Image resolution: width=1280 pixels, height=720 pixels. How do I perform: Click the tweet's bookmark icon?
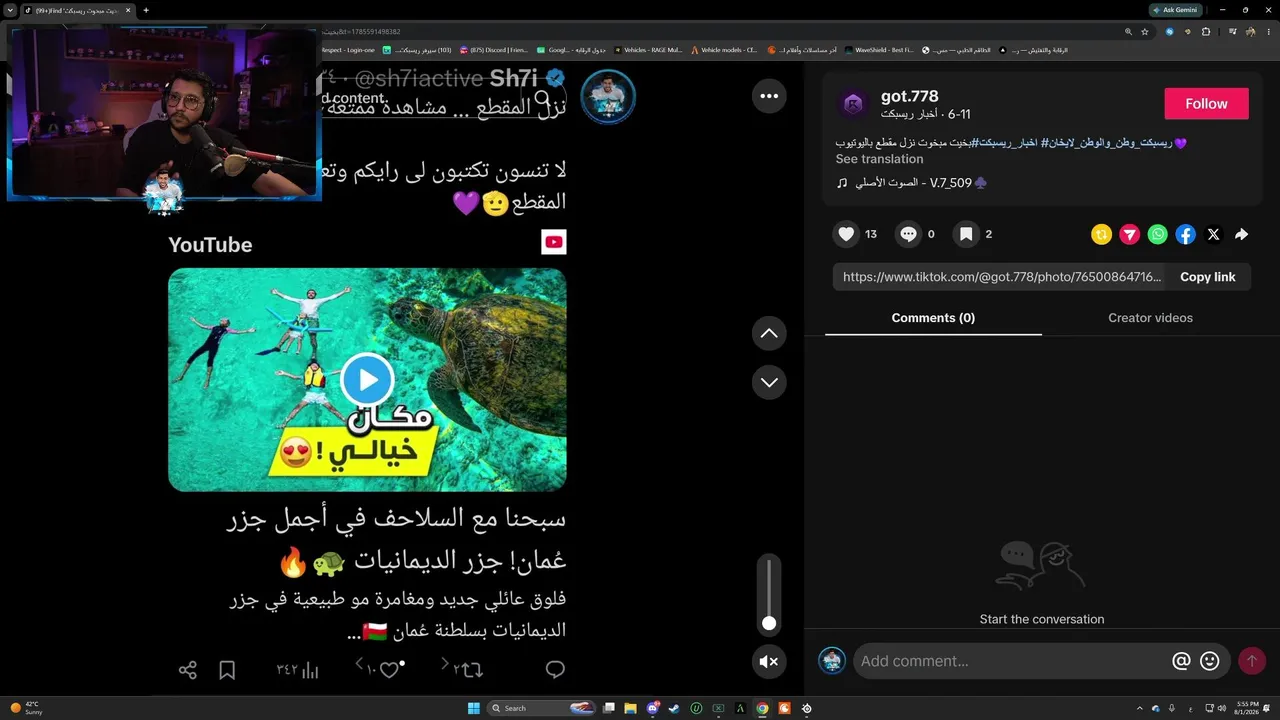(227, 670)
